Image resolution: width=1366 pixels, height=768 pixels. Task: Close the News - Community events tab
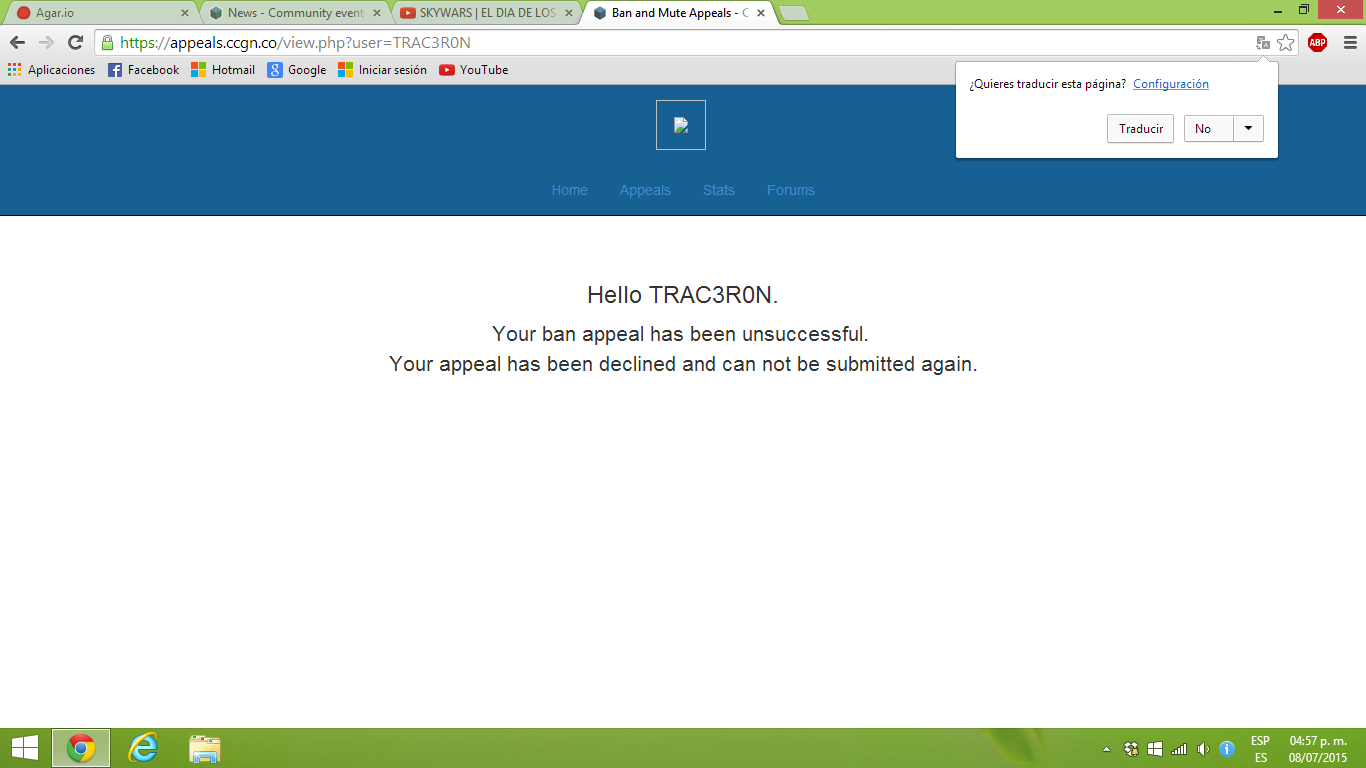[377, 13]
